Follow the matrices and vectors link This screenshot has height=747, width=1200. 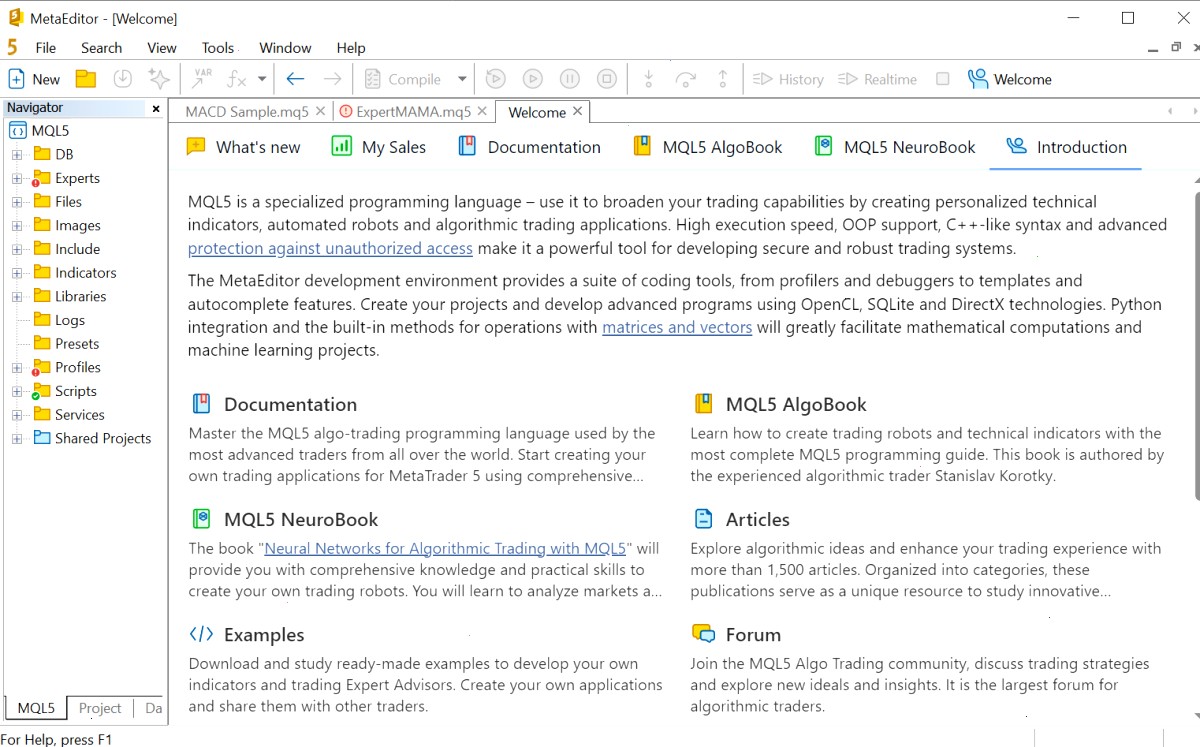(677, 327)
